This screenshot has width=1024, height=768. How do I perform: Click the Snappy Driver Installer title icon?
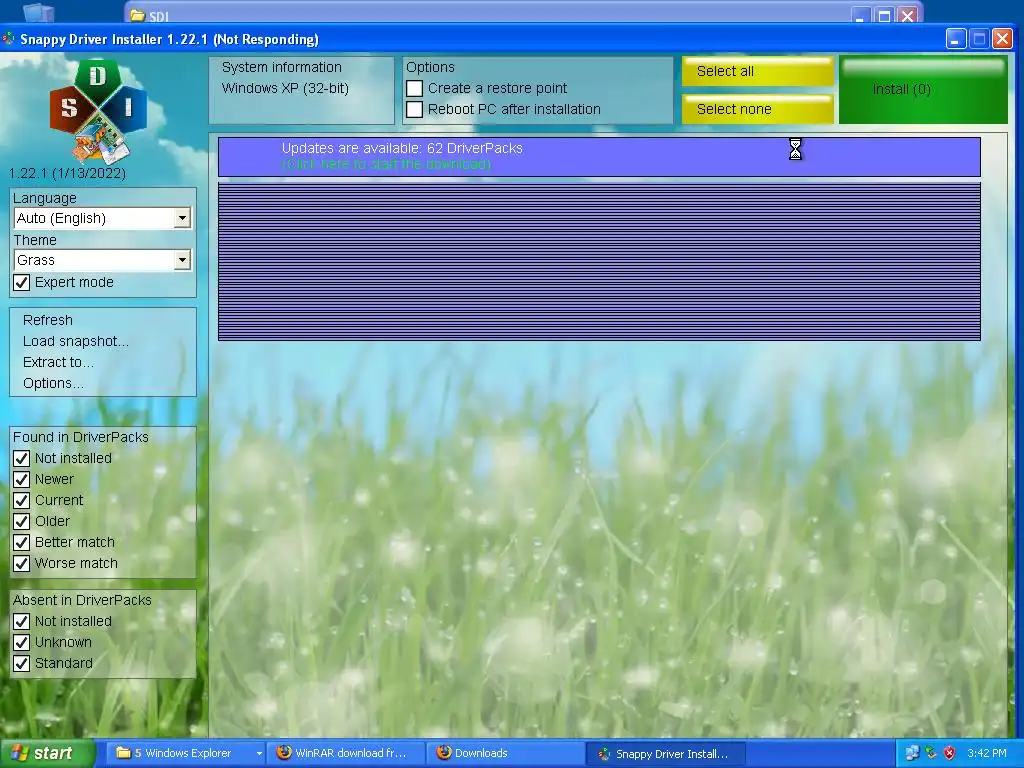tap(8, 39)
